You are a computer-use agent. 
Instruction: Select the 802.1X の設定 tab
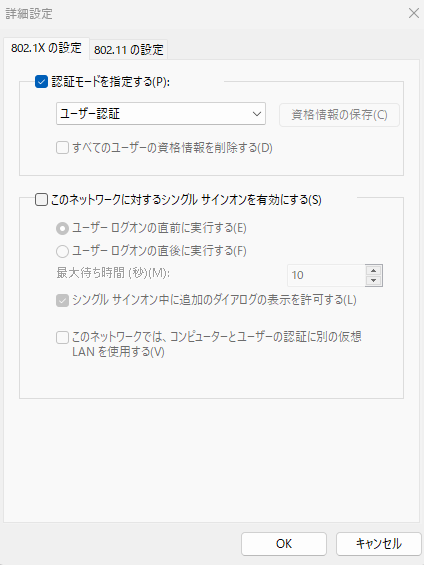click(x=46, y=48)
